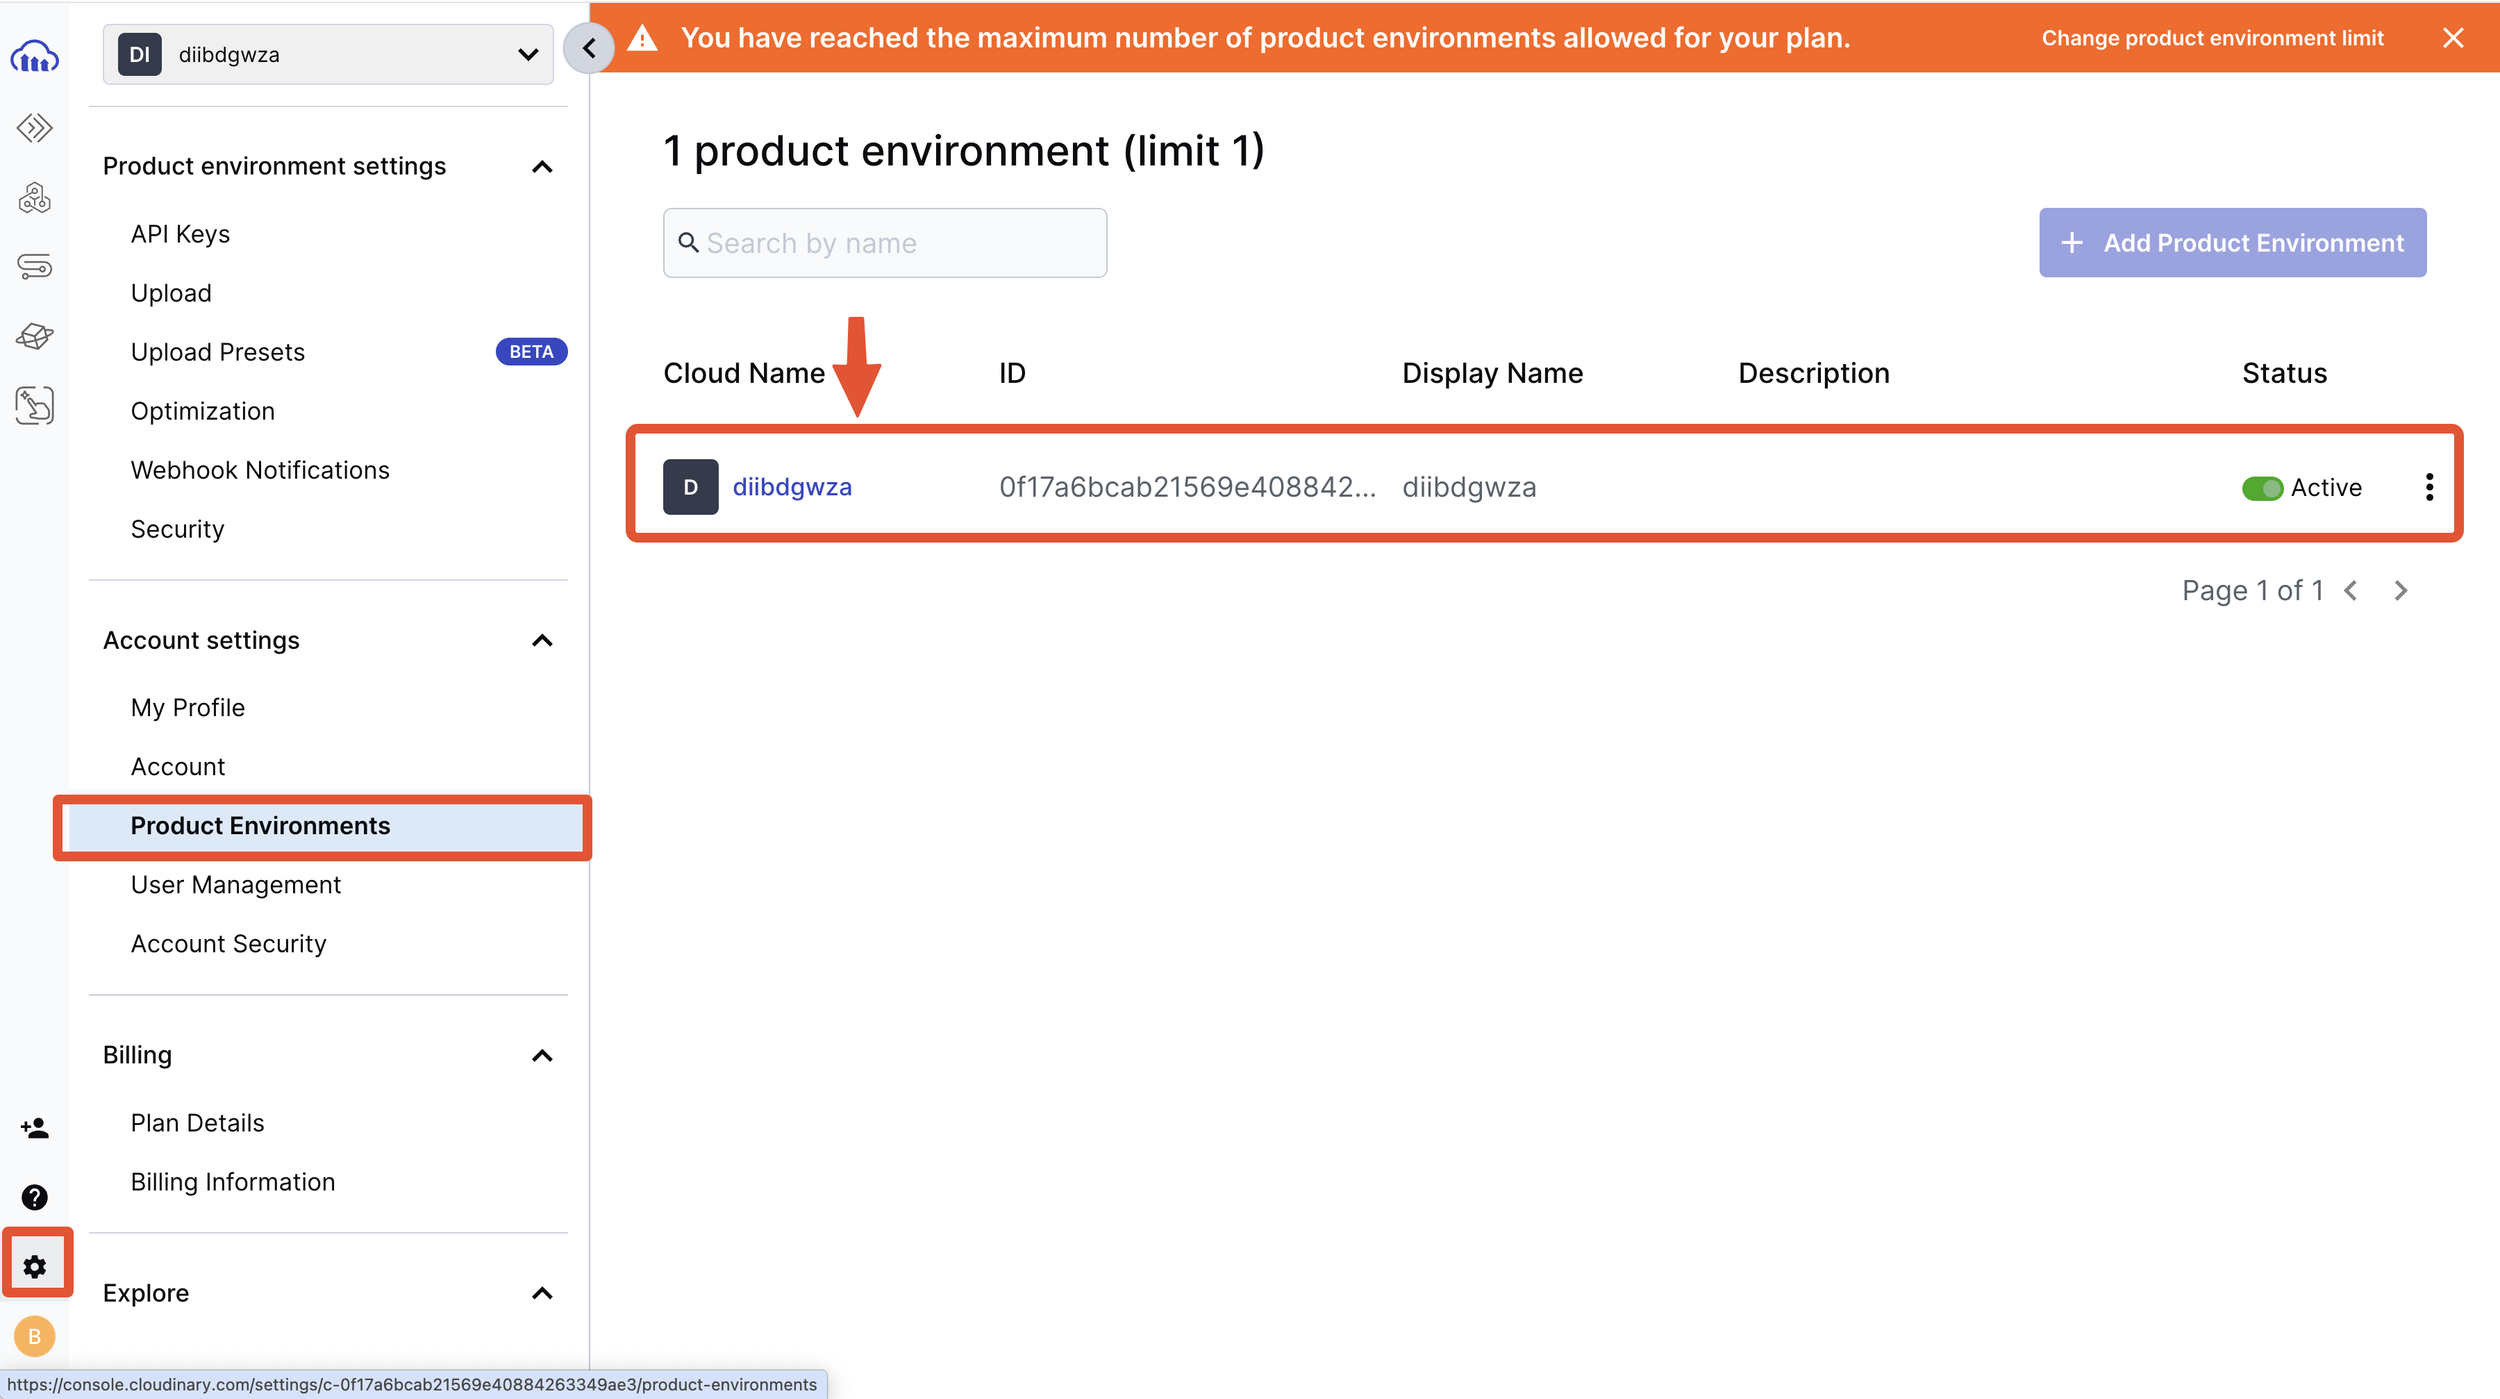This screenshot has width=2500, height=1399.
Task: Collapse the Billing section
Action: (x=543, y=1055)
